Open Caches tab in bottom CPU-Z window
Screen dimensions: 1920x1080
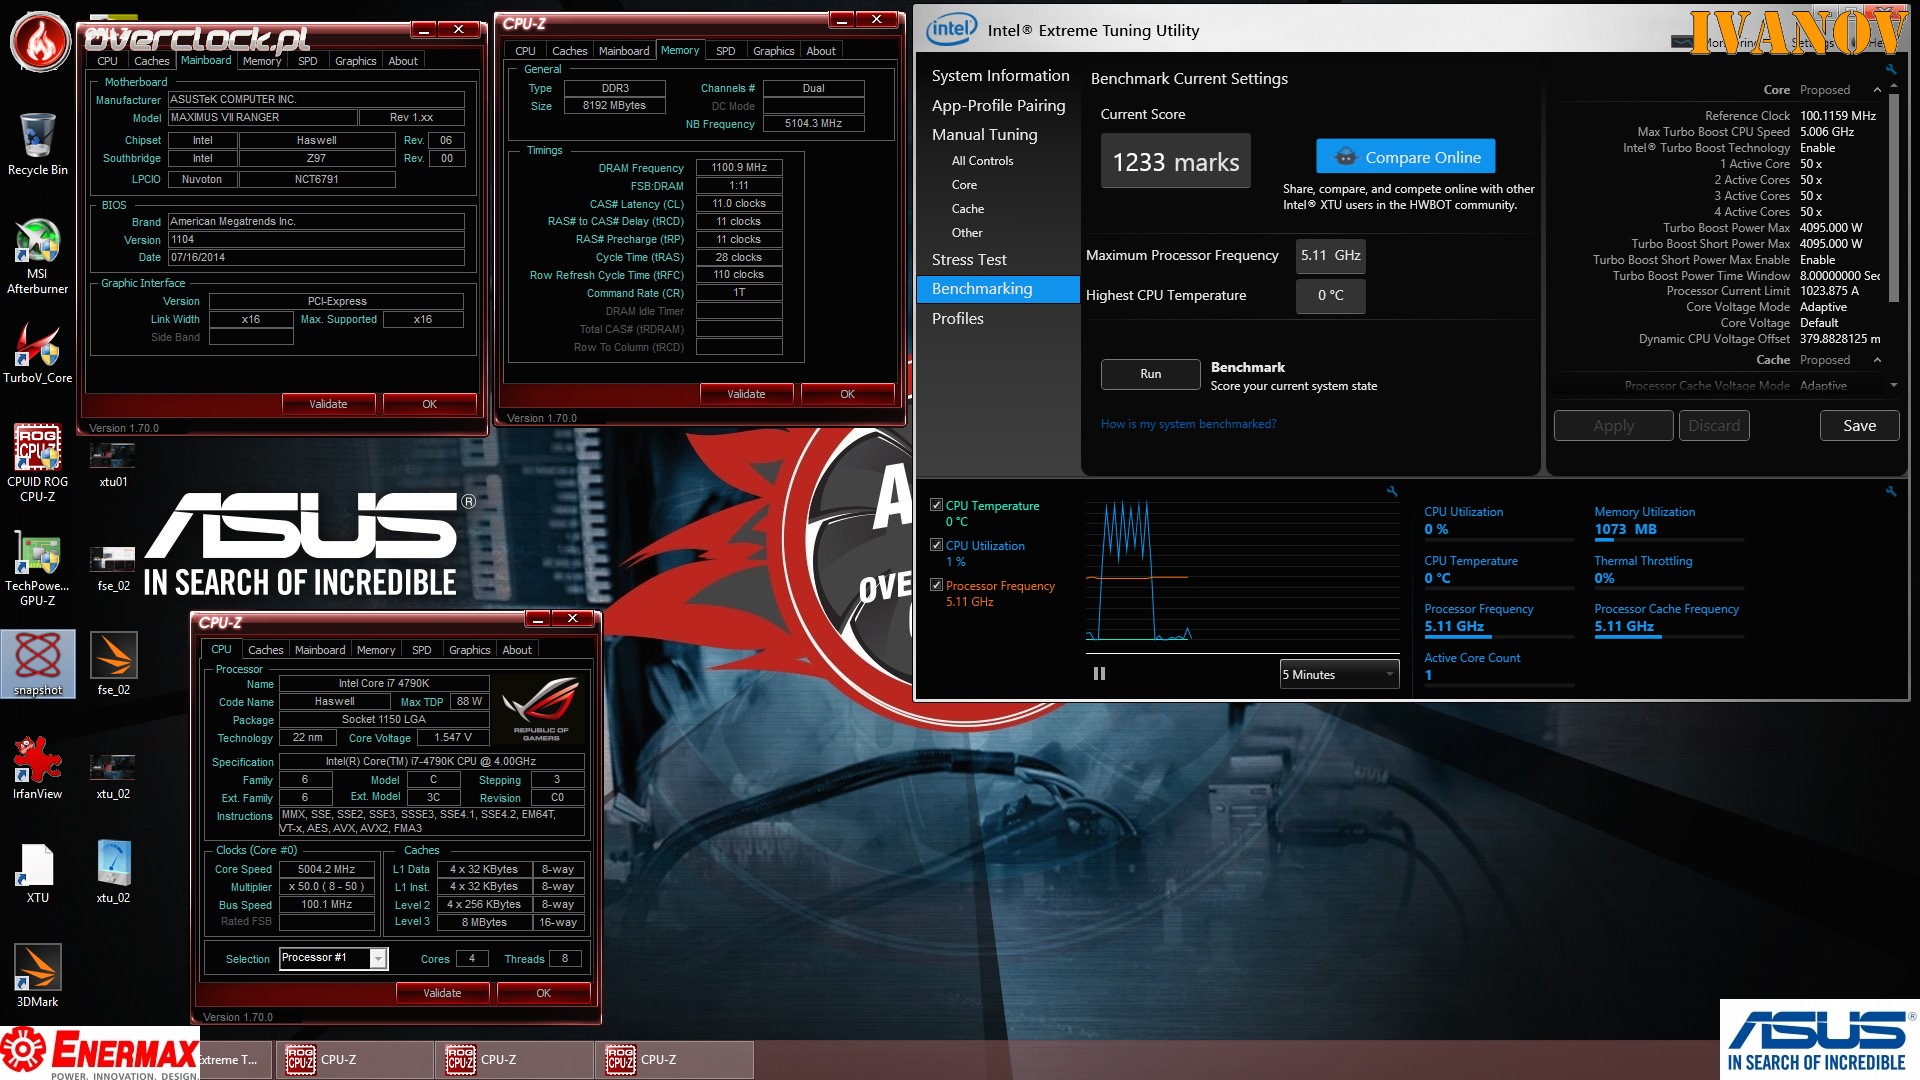[x=266, y=650]
